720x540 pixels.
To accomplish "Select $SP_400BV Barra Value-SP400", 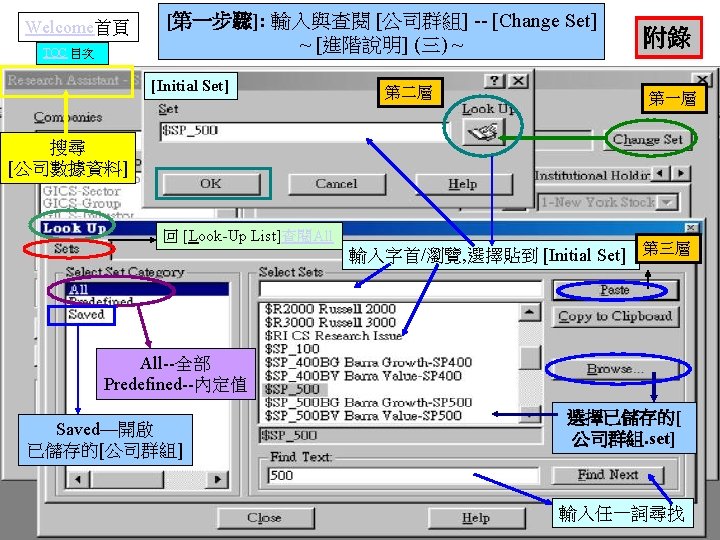I will pos(363,376).
